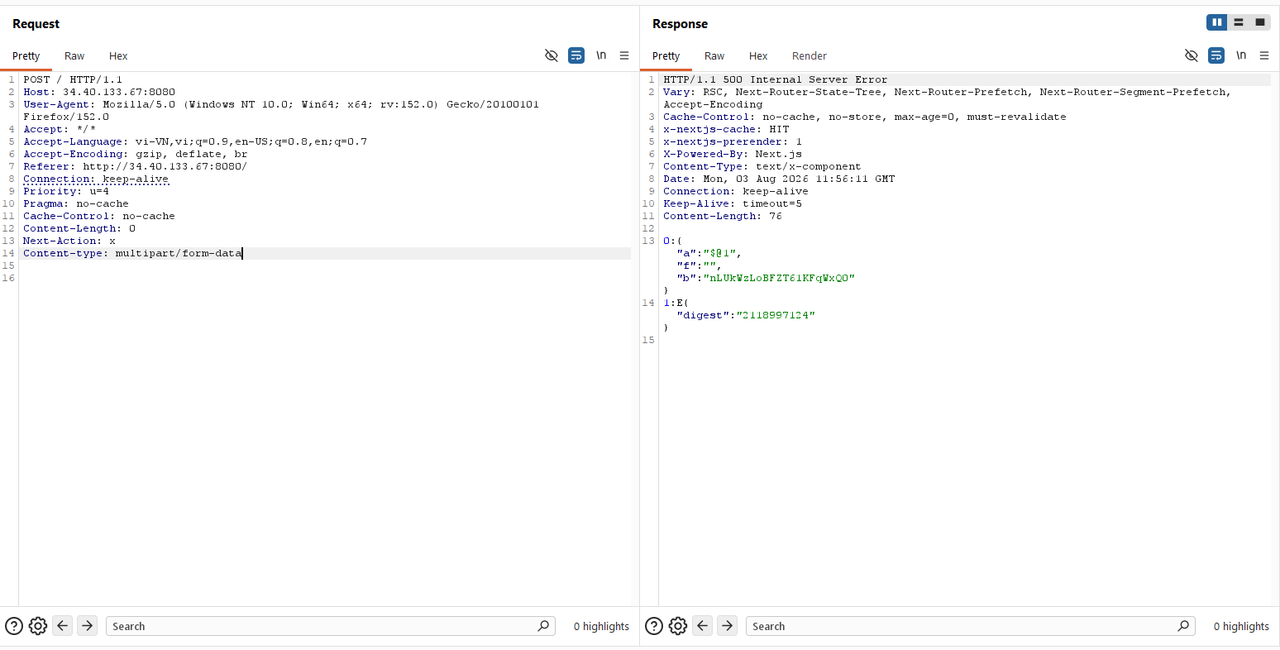Click Request panel '0 highlights' label
Screen dimensions: 1280x650
point(601,626)
